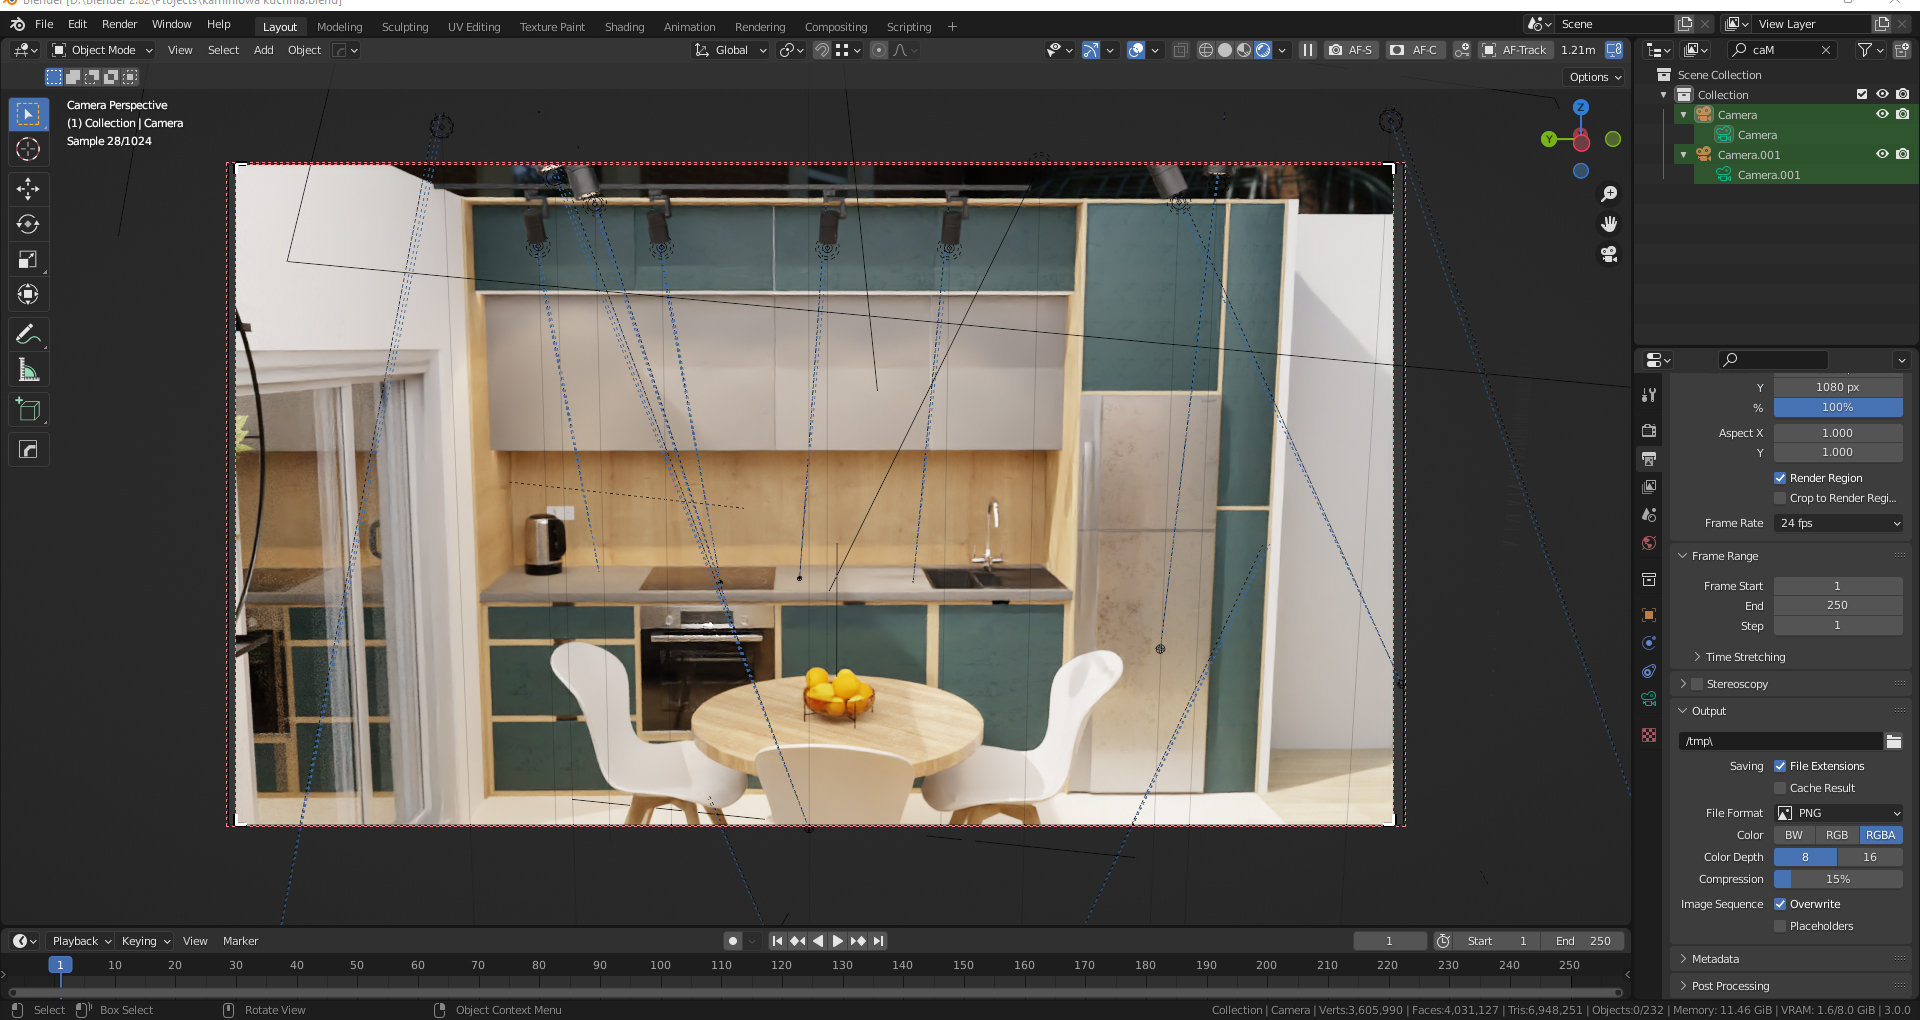Disable the Render Region checkbox

tap(1780, 478)
